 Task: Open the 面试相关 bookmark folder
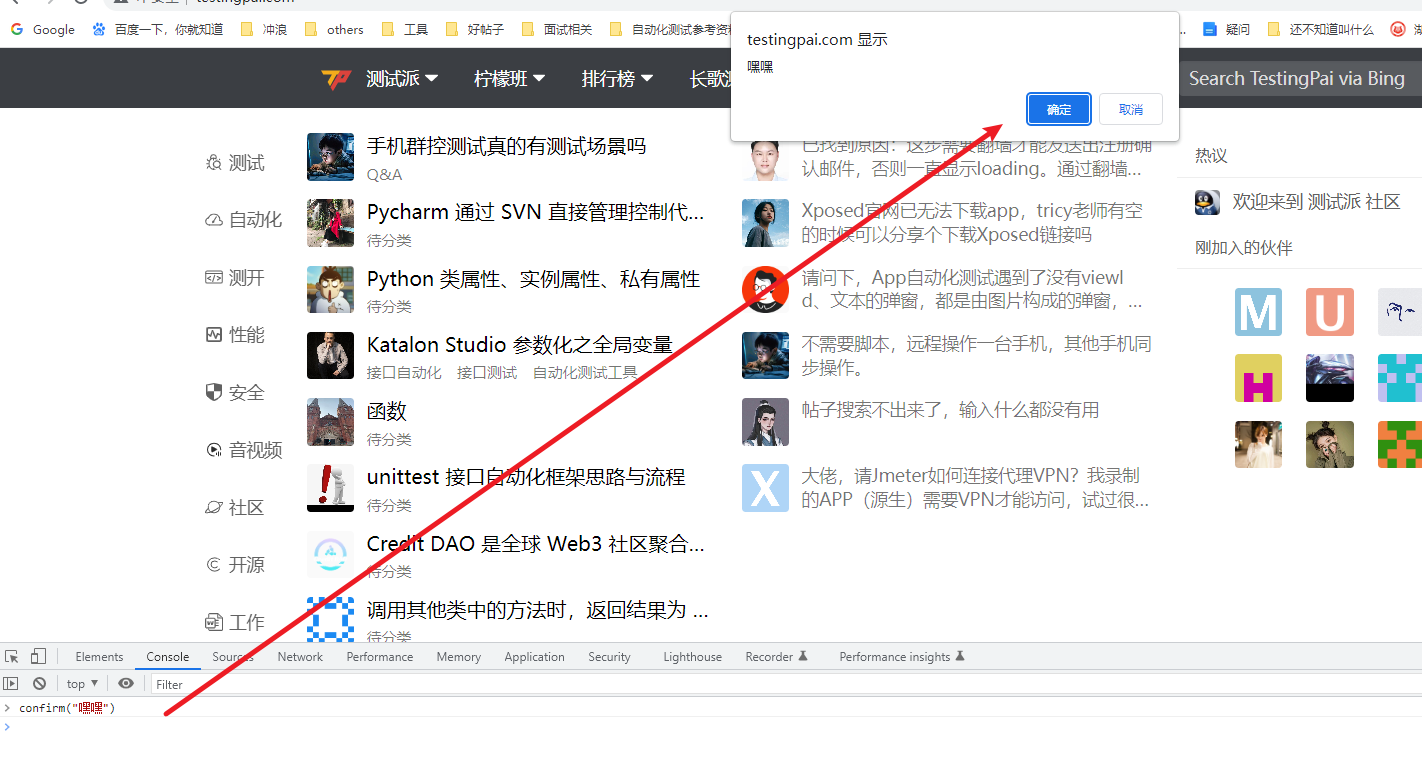(557, 30)
